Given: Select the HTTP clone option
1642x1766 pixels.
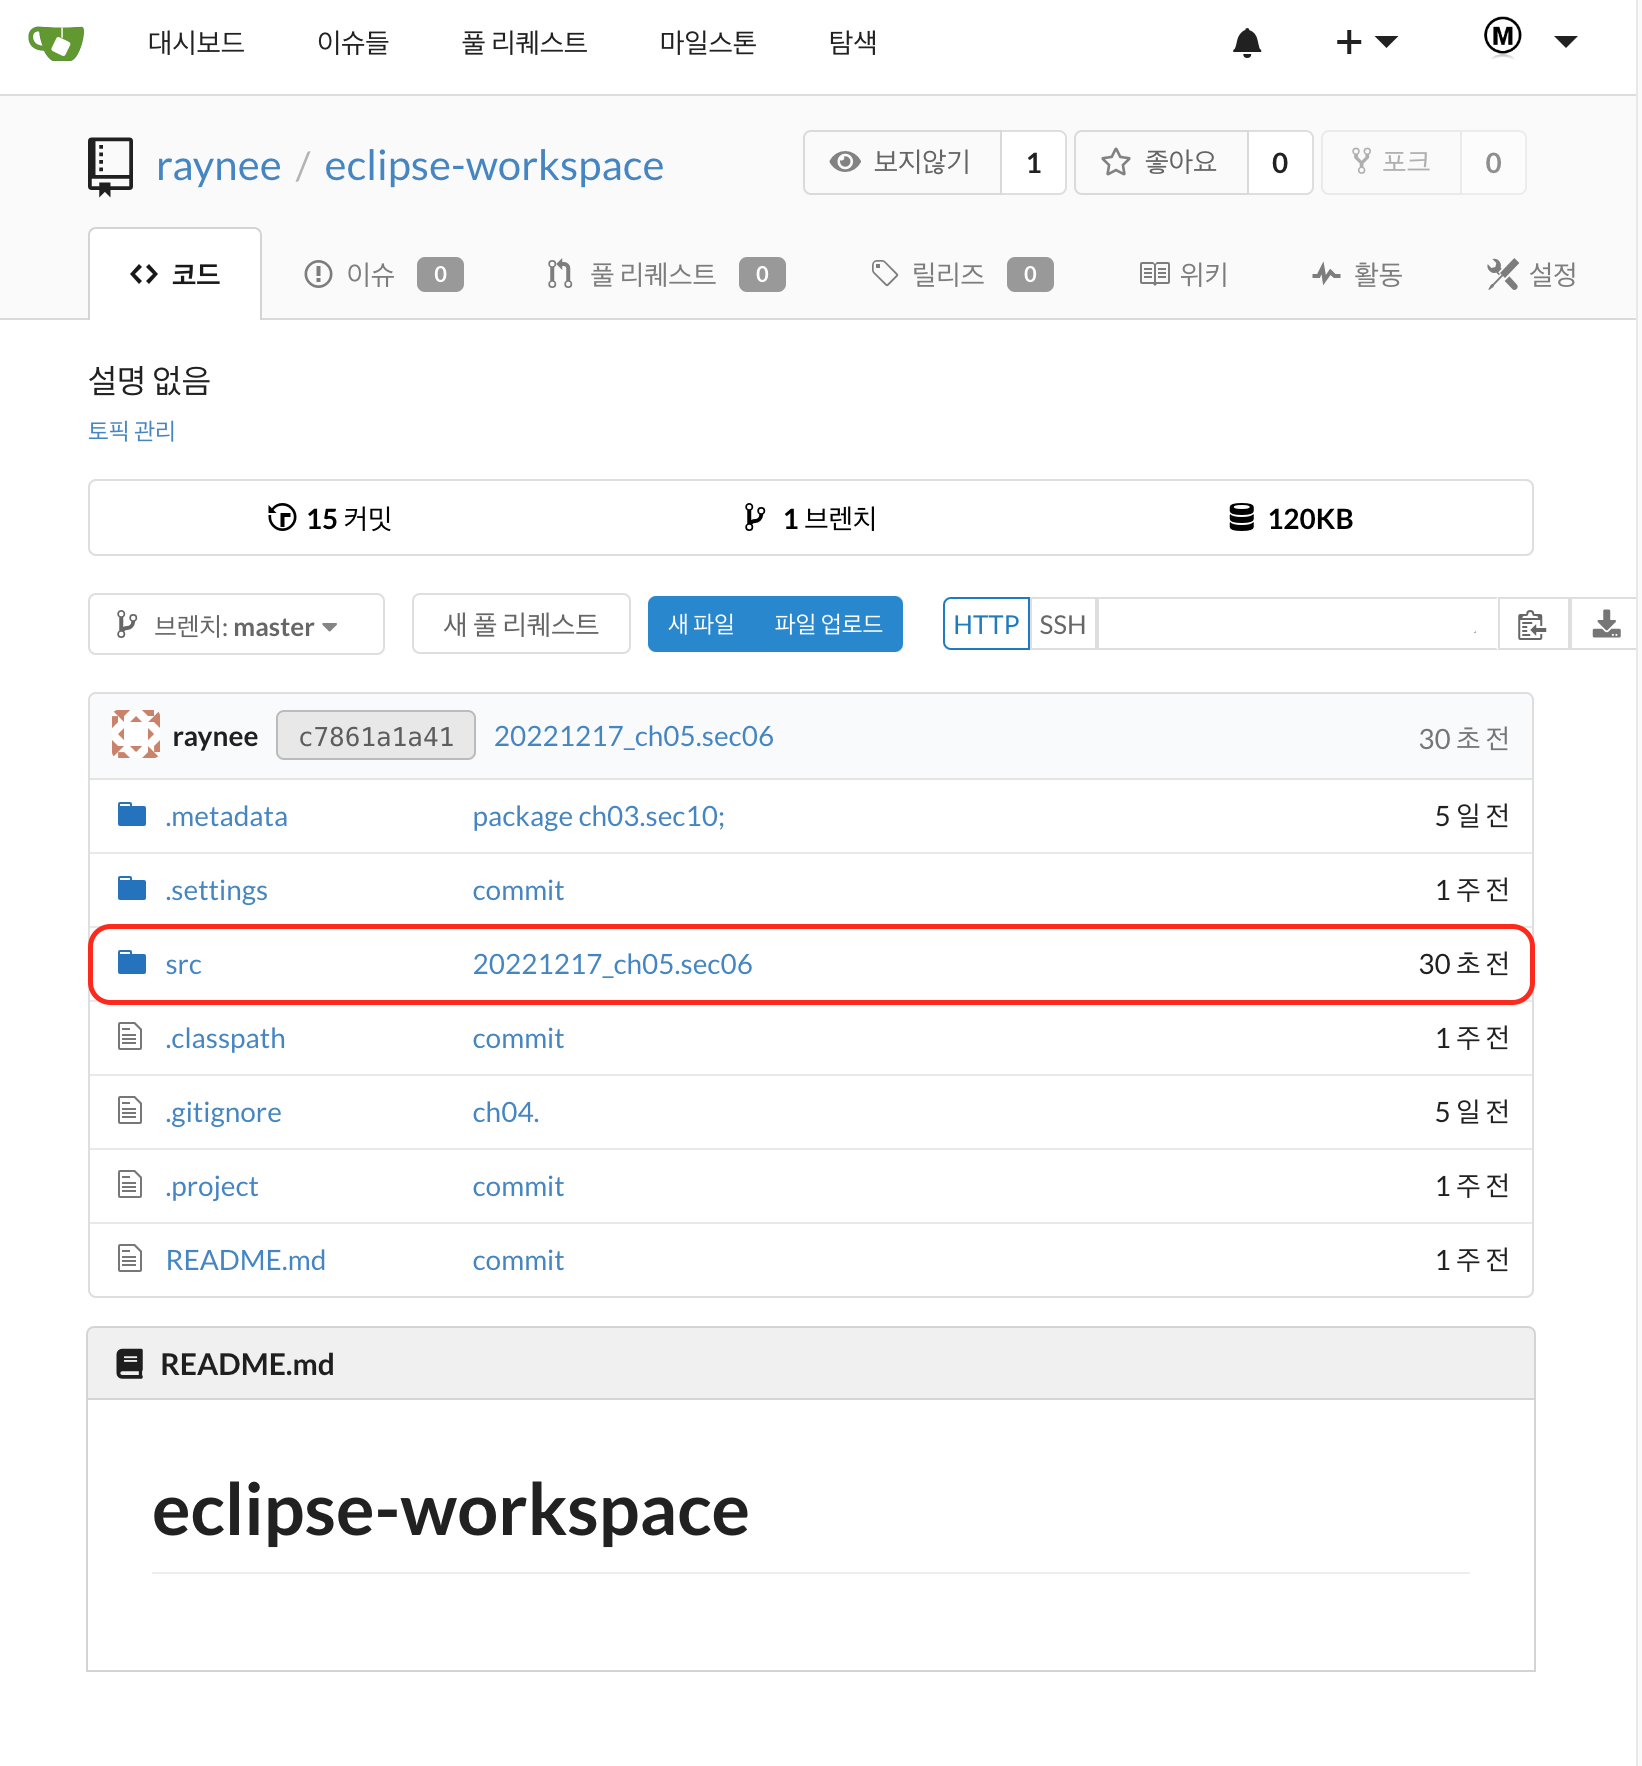Looking at the screenshot, I should [985, 624].
